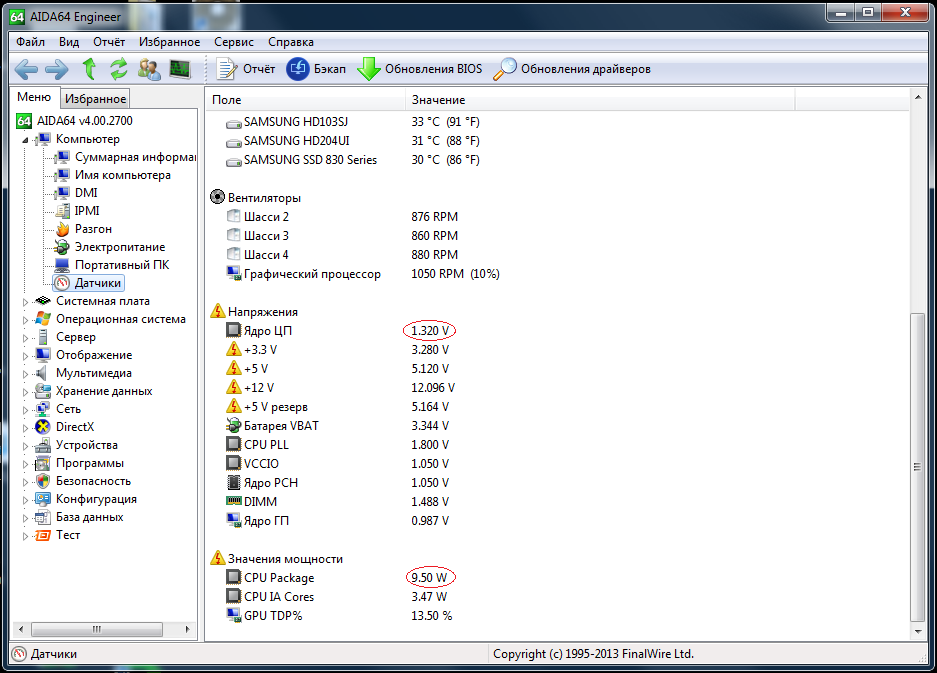Viewport: 937px width, 673px height.
Task: Click the База данных tree icon
Action: [x=43, y=517]
